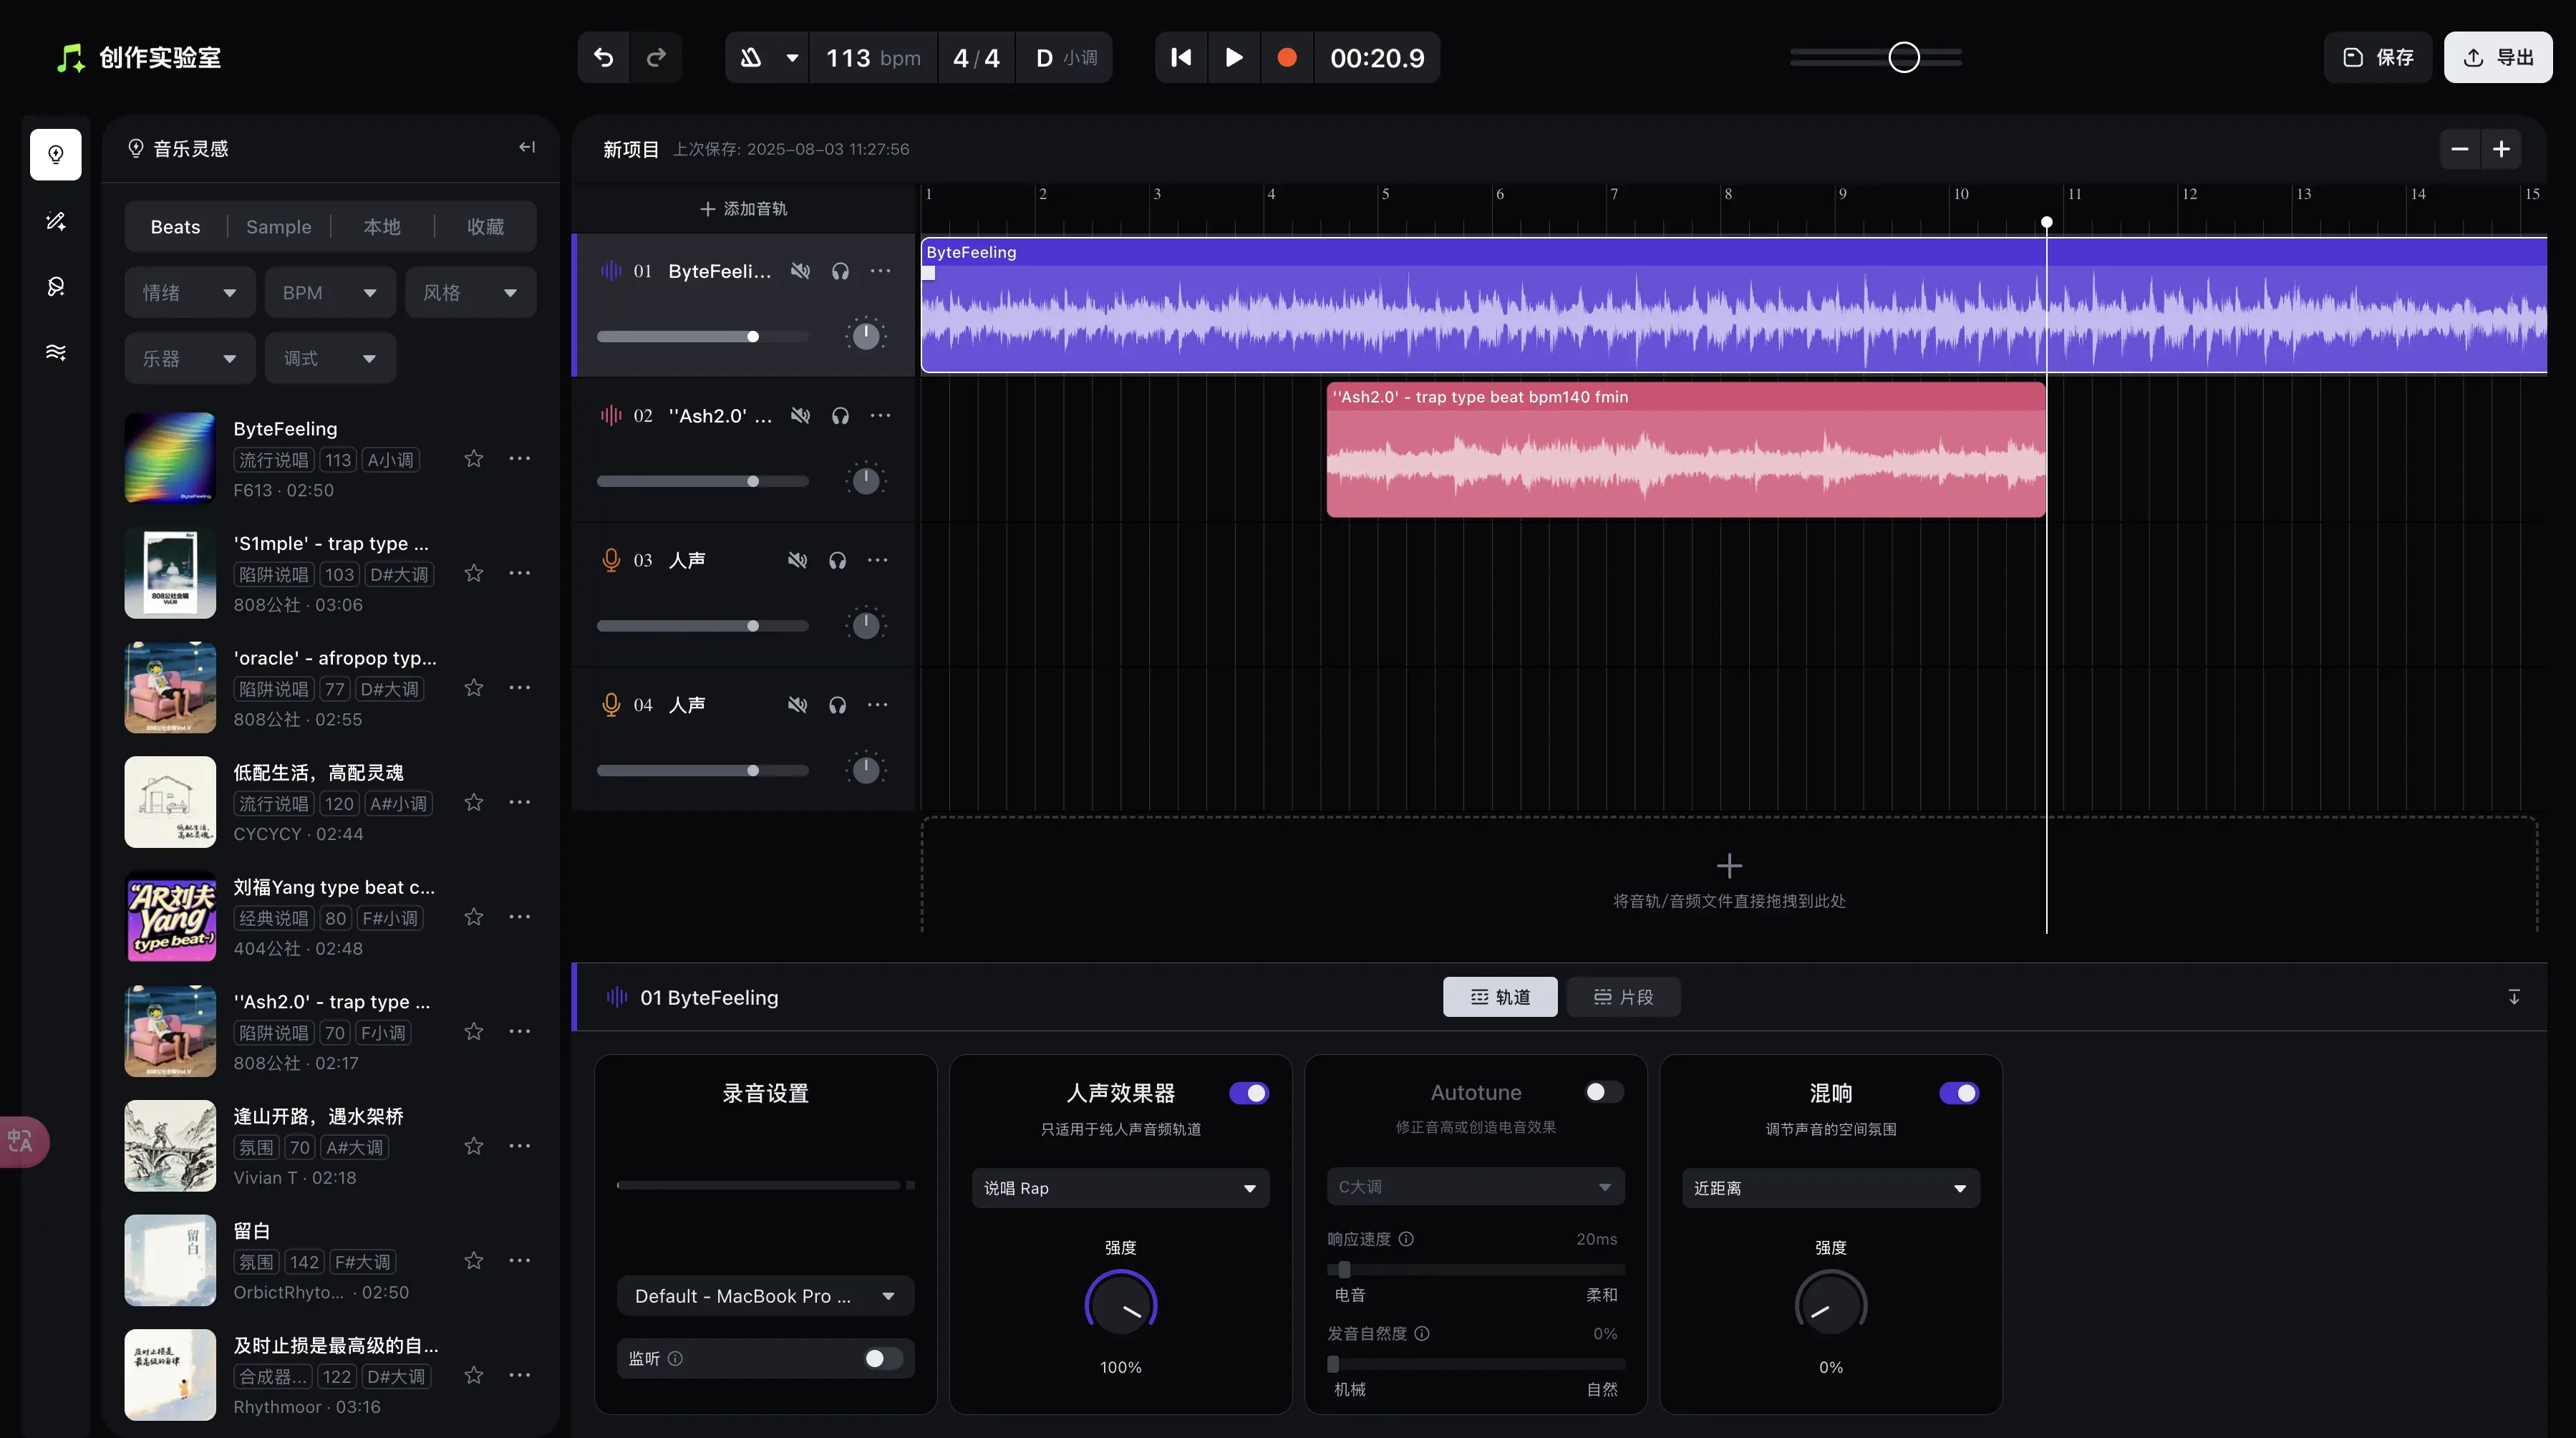Click the metronome icon
The width and height of the screenshot is (2576, 1438).
point(751,57)
